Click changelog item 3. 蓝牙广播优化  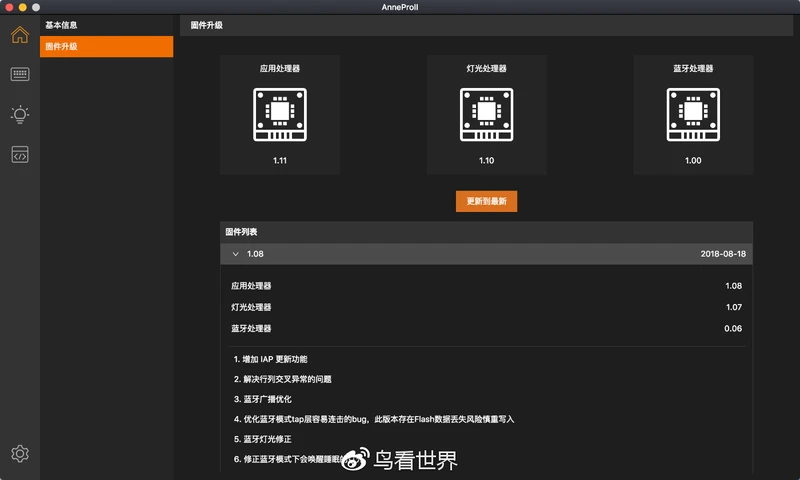(x=263, y=399)
